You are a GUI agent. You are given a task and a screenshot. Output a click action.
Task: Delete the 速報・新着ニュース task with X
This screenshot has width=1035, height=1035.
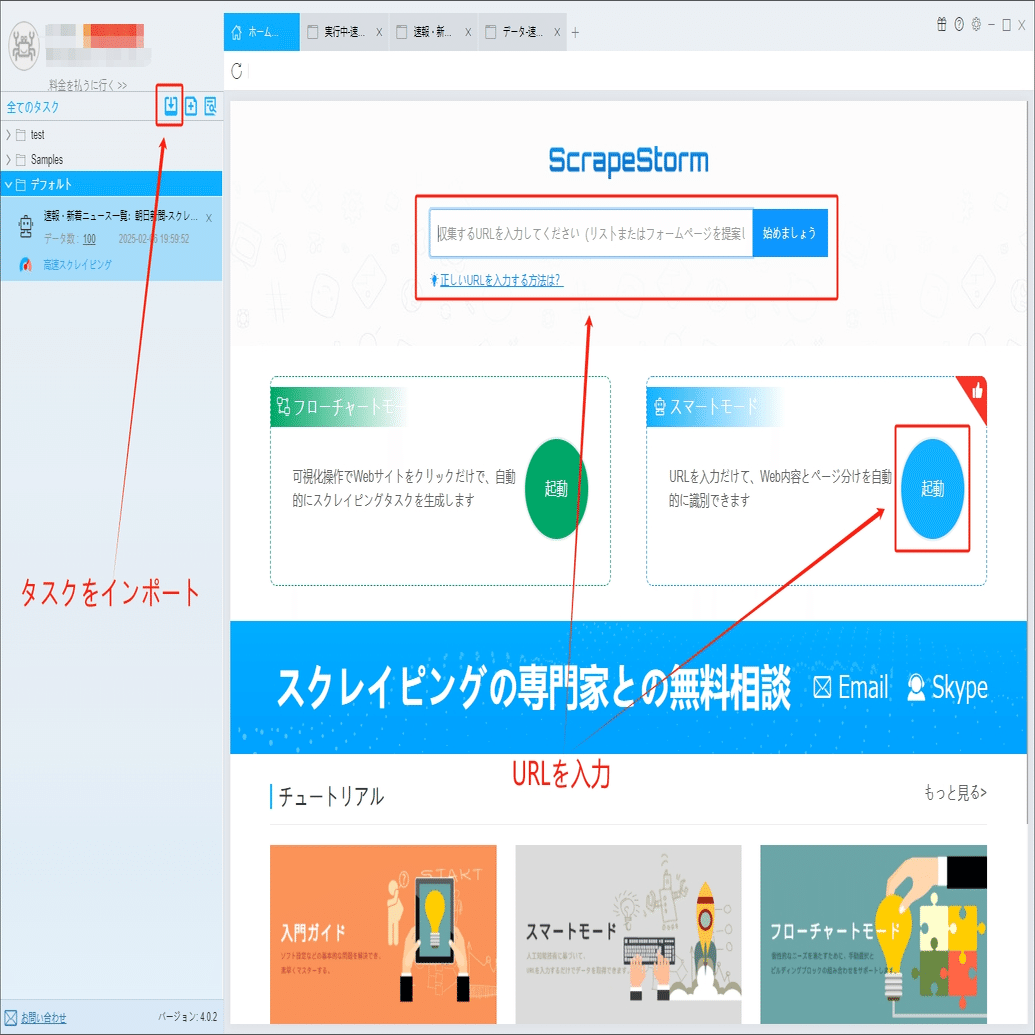pos(209,218)
